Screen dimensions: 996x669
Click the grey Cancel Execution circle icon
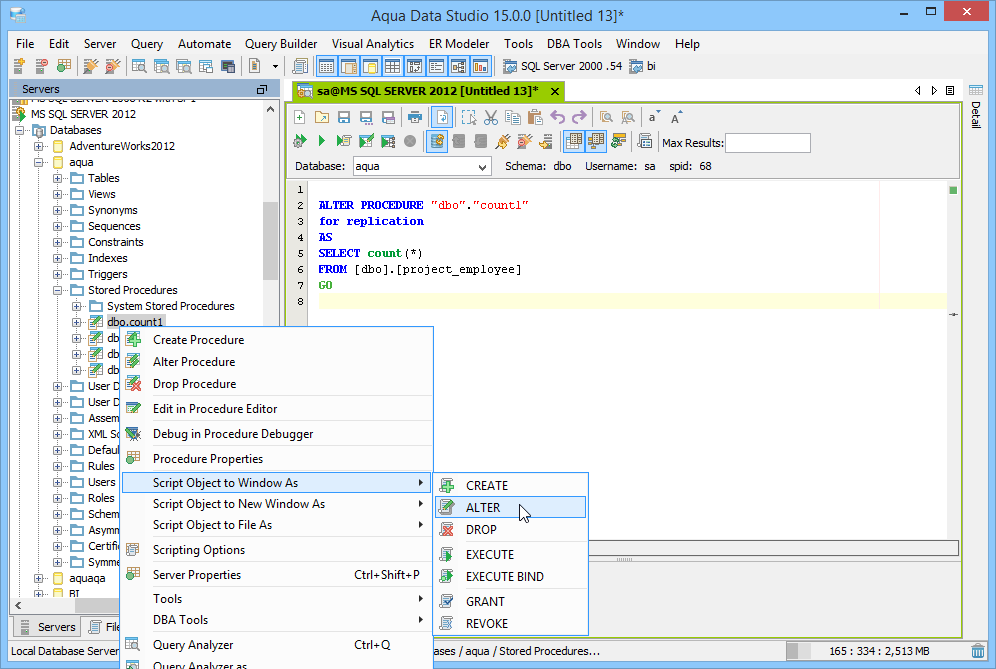[410, 141]
